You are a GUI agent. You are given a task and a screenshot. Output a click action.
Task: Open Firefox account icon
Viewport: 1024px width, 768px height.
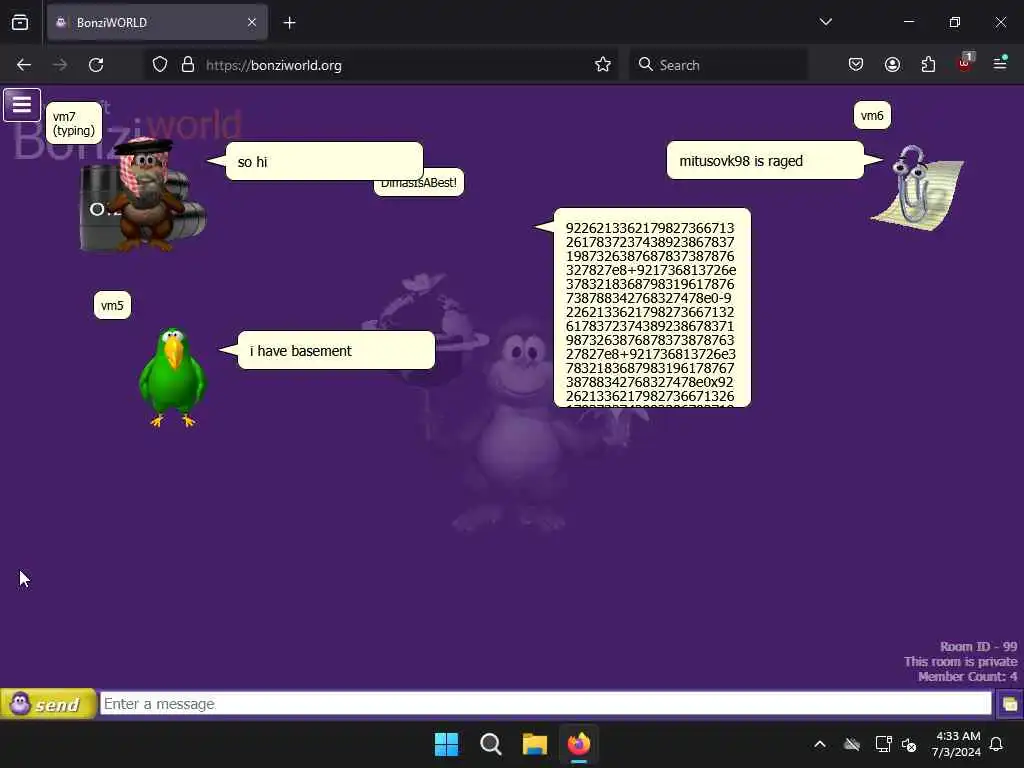[x=892, y=64]
